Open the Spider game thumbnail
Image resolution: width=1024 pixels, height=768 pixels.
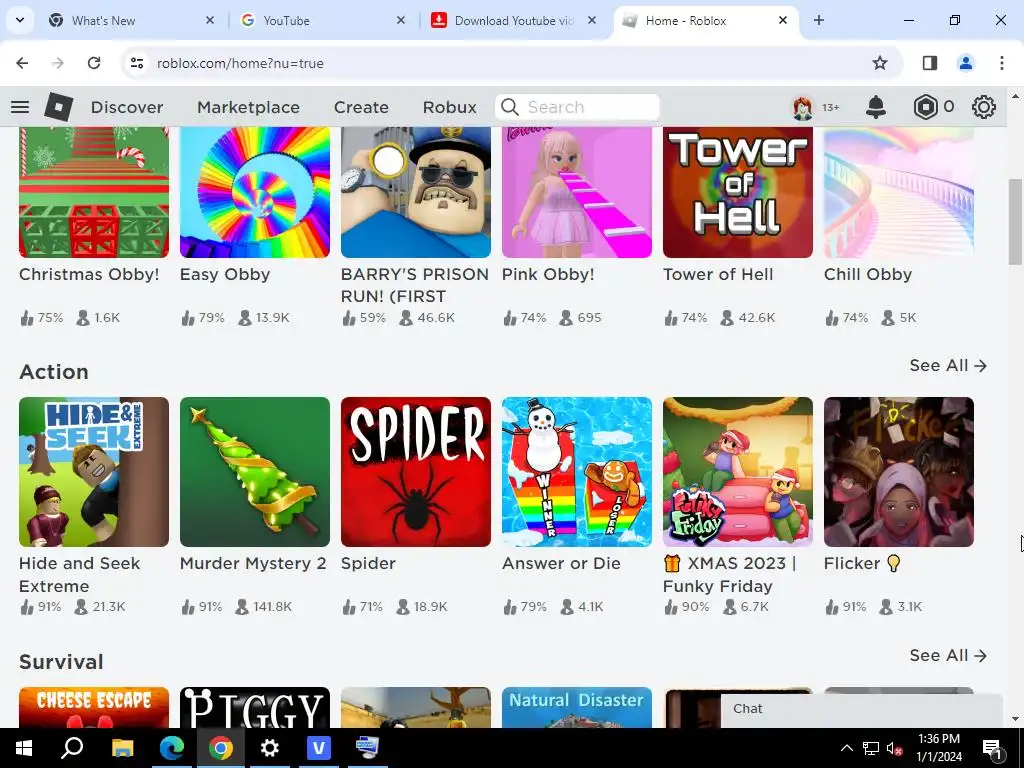(416, 472)
